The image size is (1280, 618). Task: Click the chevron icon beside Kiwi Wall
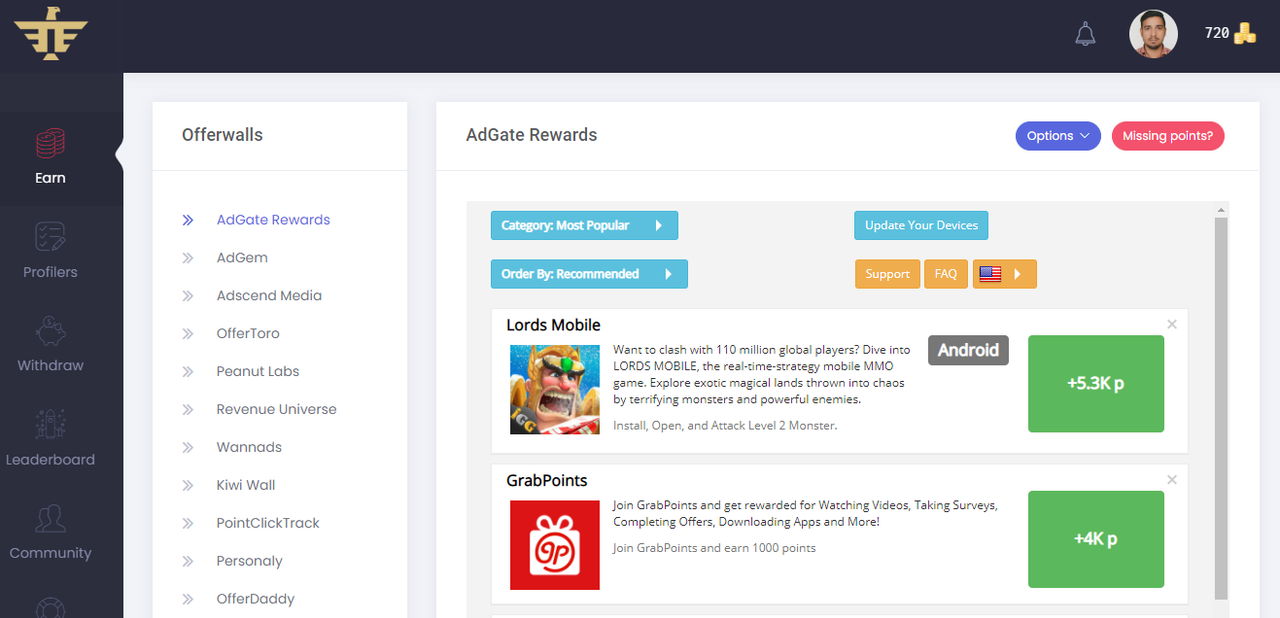[x=188, y=486]
